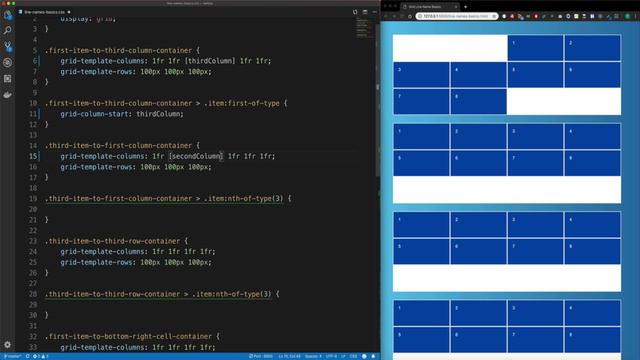Split the editor with the split icon
Screen dimensions: 640x360
point(365,12)
